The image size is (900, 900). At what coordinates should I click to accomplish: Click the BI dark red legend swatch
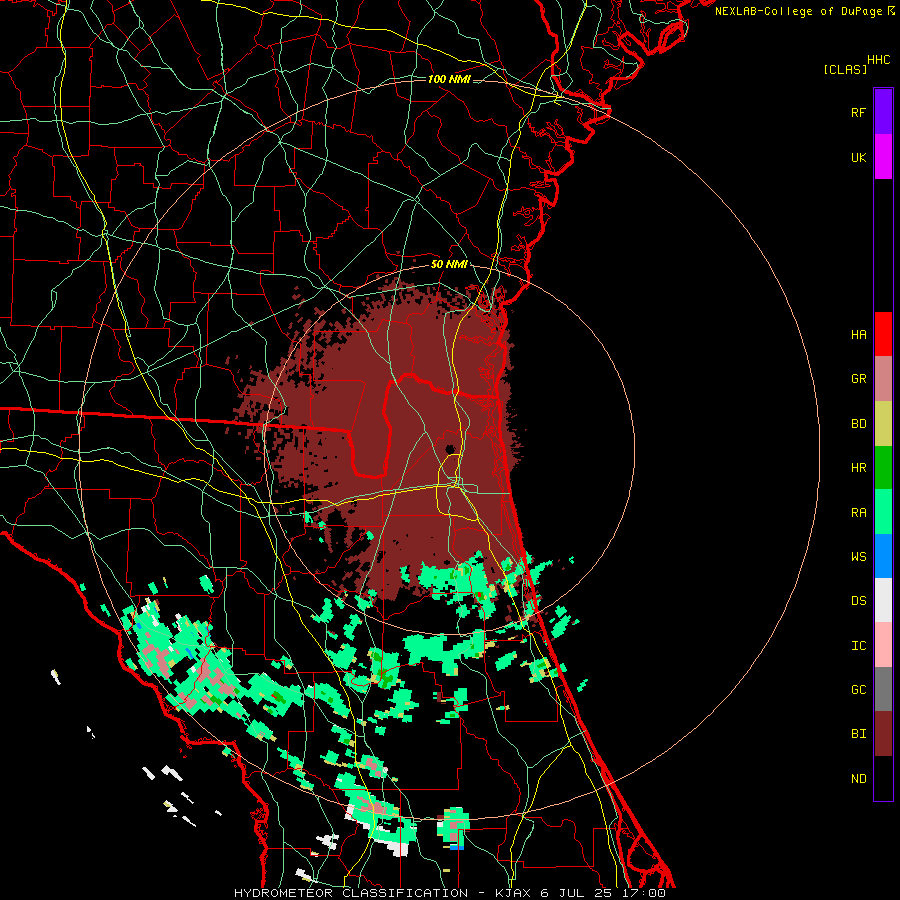(883, 734)
